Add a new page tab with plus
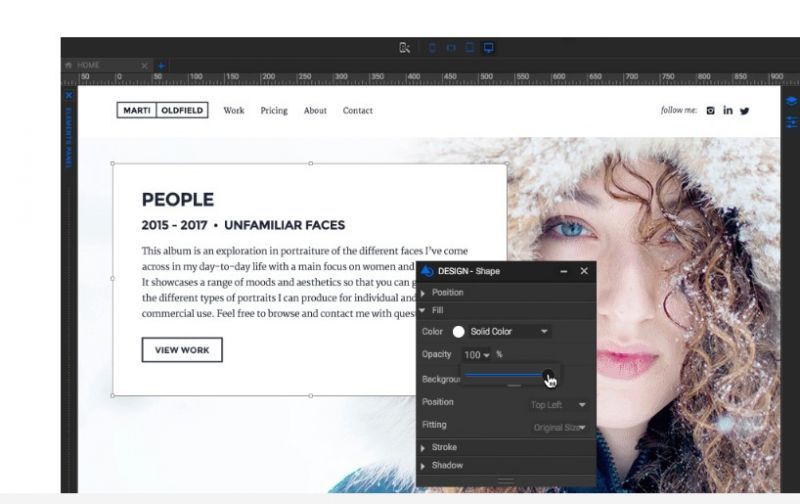Viewport: 800px width, 504px height. pos(161,65)
